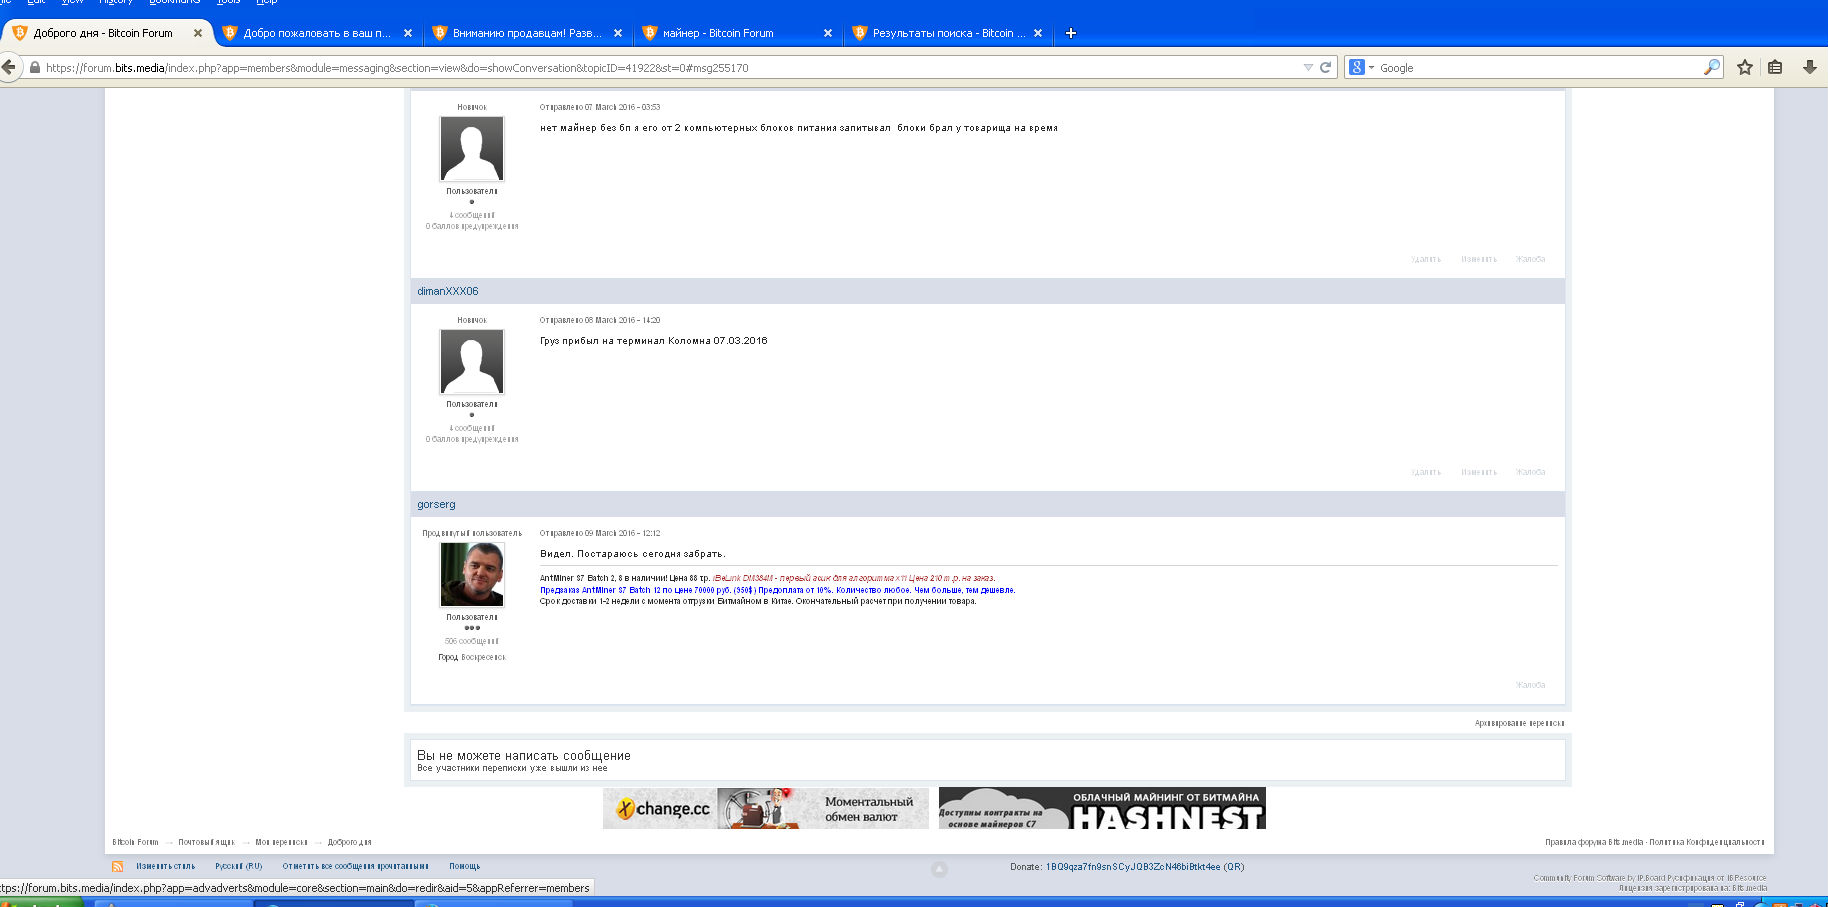Close the 'Вниманию продавцам!' tab
1828x907 pixels.
pyautogui.click(x=618, y=33)
